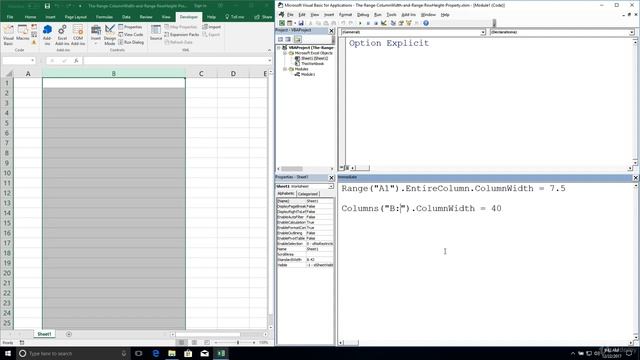This screenshot has height=360, width=640.
Task: Click the EnableCalculation property row
Action: (x=305, y=222)
